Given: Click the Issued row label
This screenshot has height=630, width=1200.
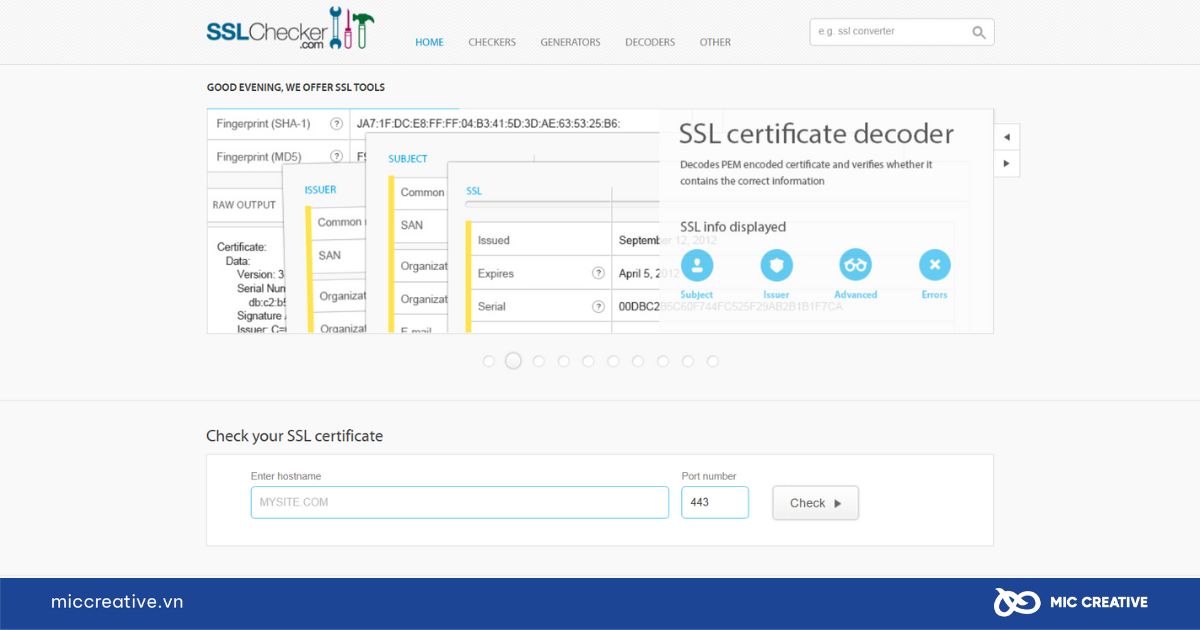Looking at the screenshot, I should 494,240.
